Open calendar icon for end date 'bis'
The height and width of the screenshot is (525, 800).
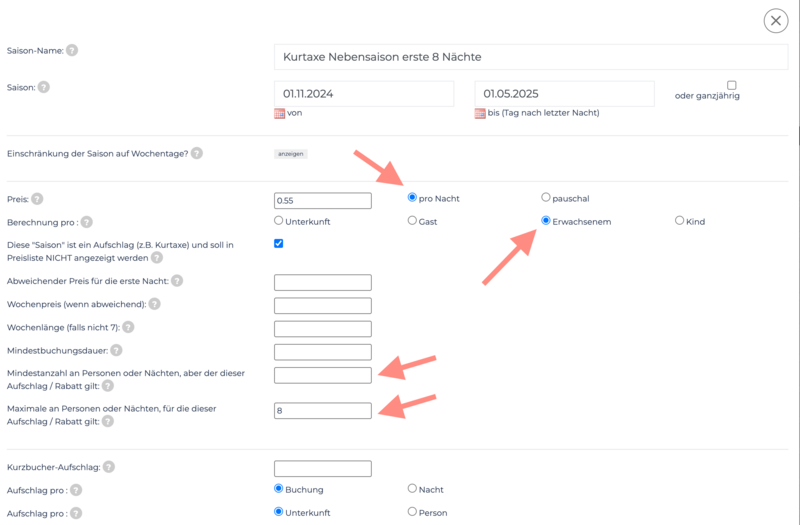(x=480, y=114)
